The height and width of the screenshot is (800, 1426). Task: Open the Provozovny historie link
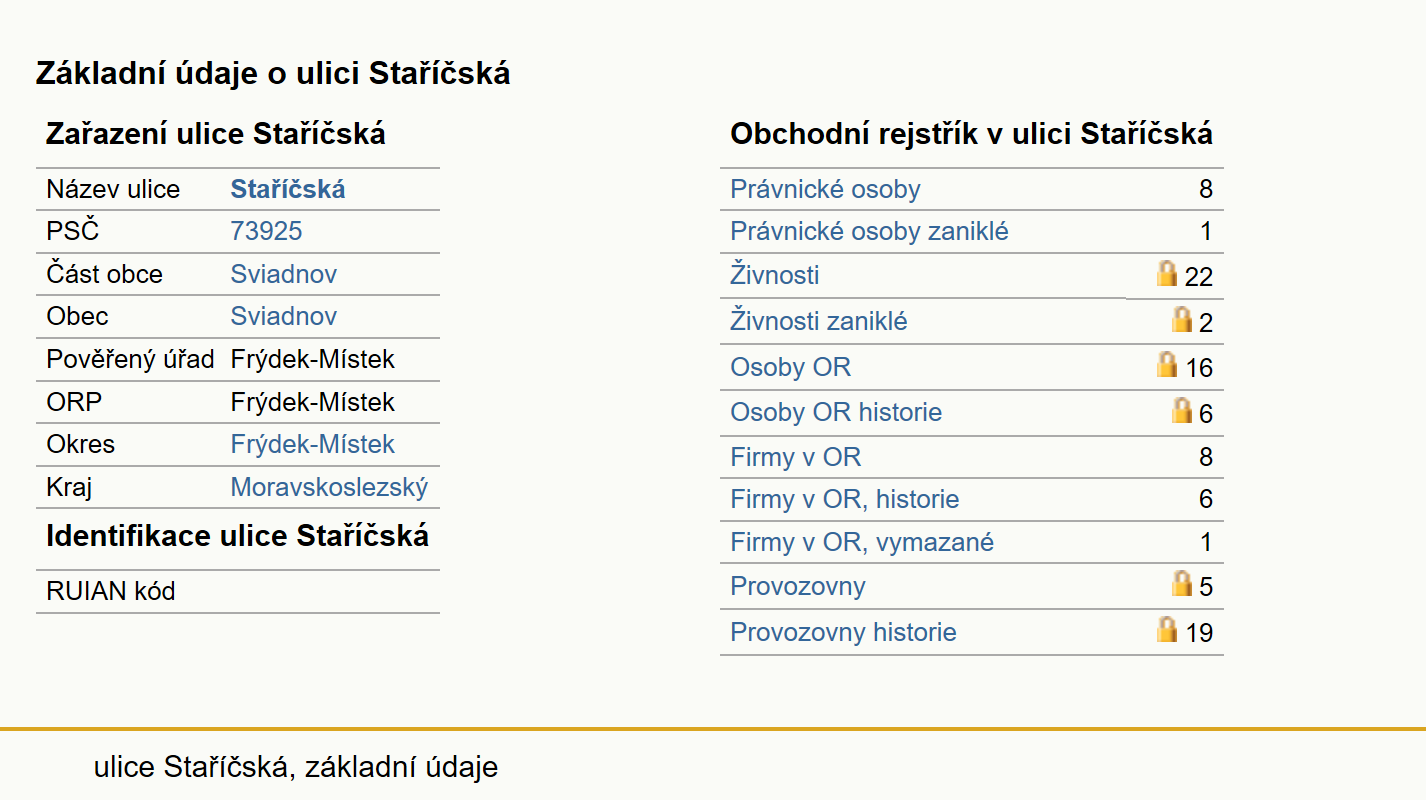point(843,632)
